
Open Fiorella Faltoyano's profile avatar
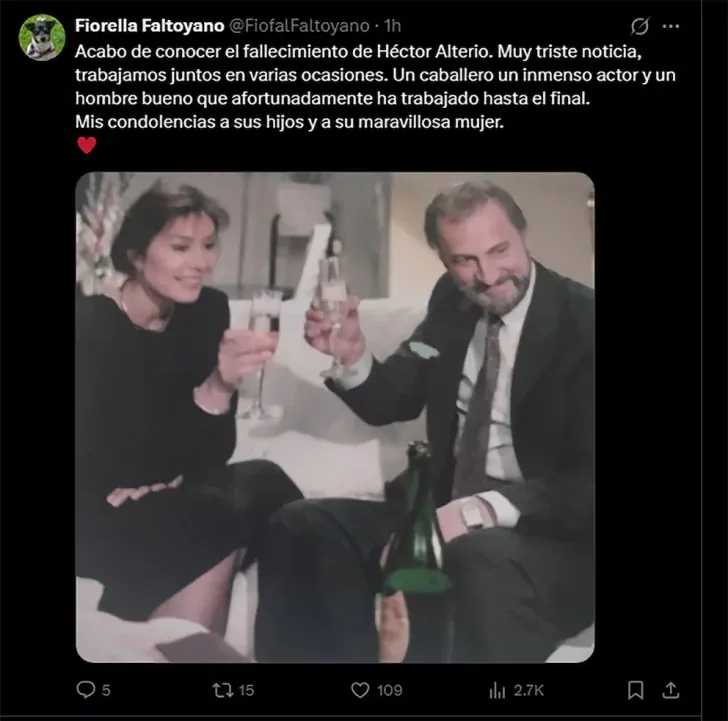point(42,37)
